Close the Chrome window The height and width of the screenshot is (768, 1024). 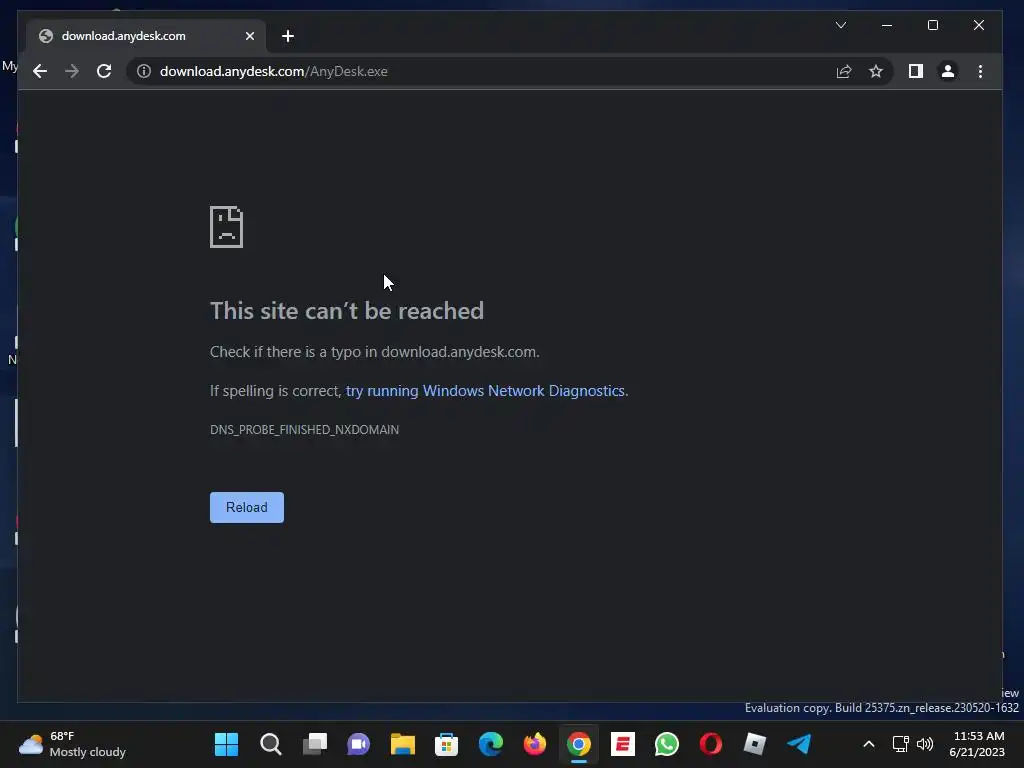pyautogui.click(x=979, y=25)
